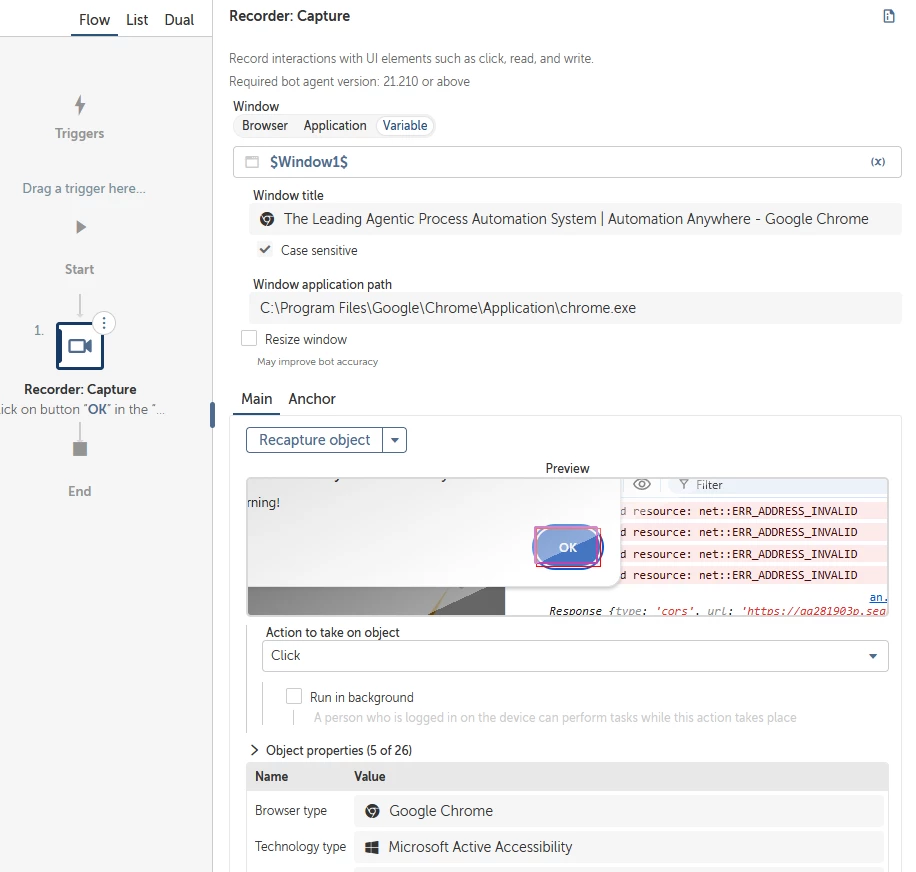Toggle the Case sensitive checkbox

(265, 250)
